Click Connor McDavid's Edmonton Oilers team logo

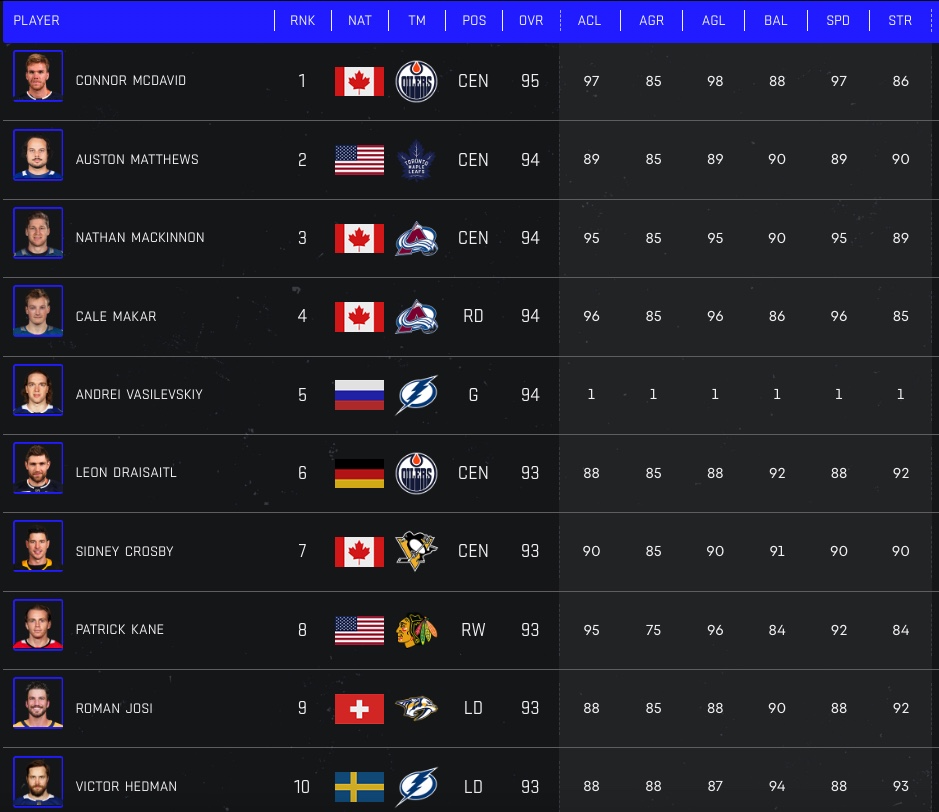[x=417, y=81]
